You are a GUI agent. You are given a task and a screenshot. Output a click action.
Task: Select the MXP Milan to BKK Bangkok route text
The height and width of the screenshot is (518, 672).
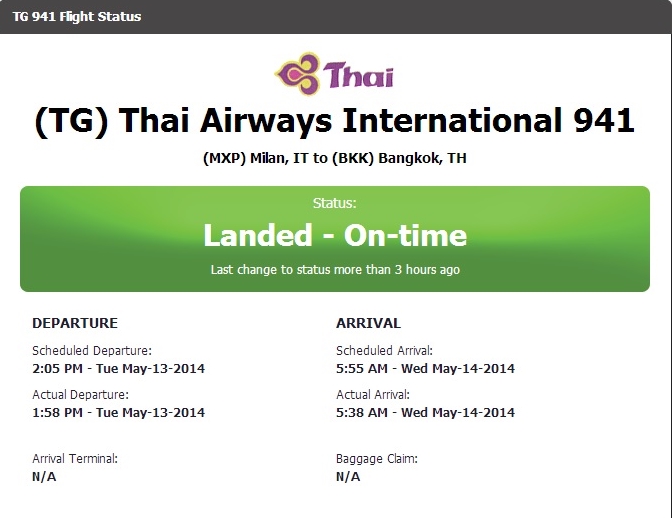(335, 158)
